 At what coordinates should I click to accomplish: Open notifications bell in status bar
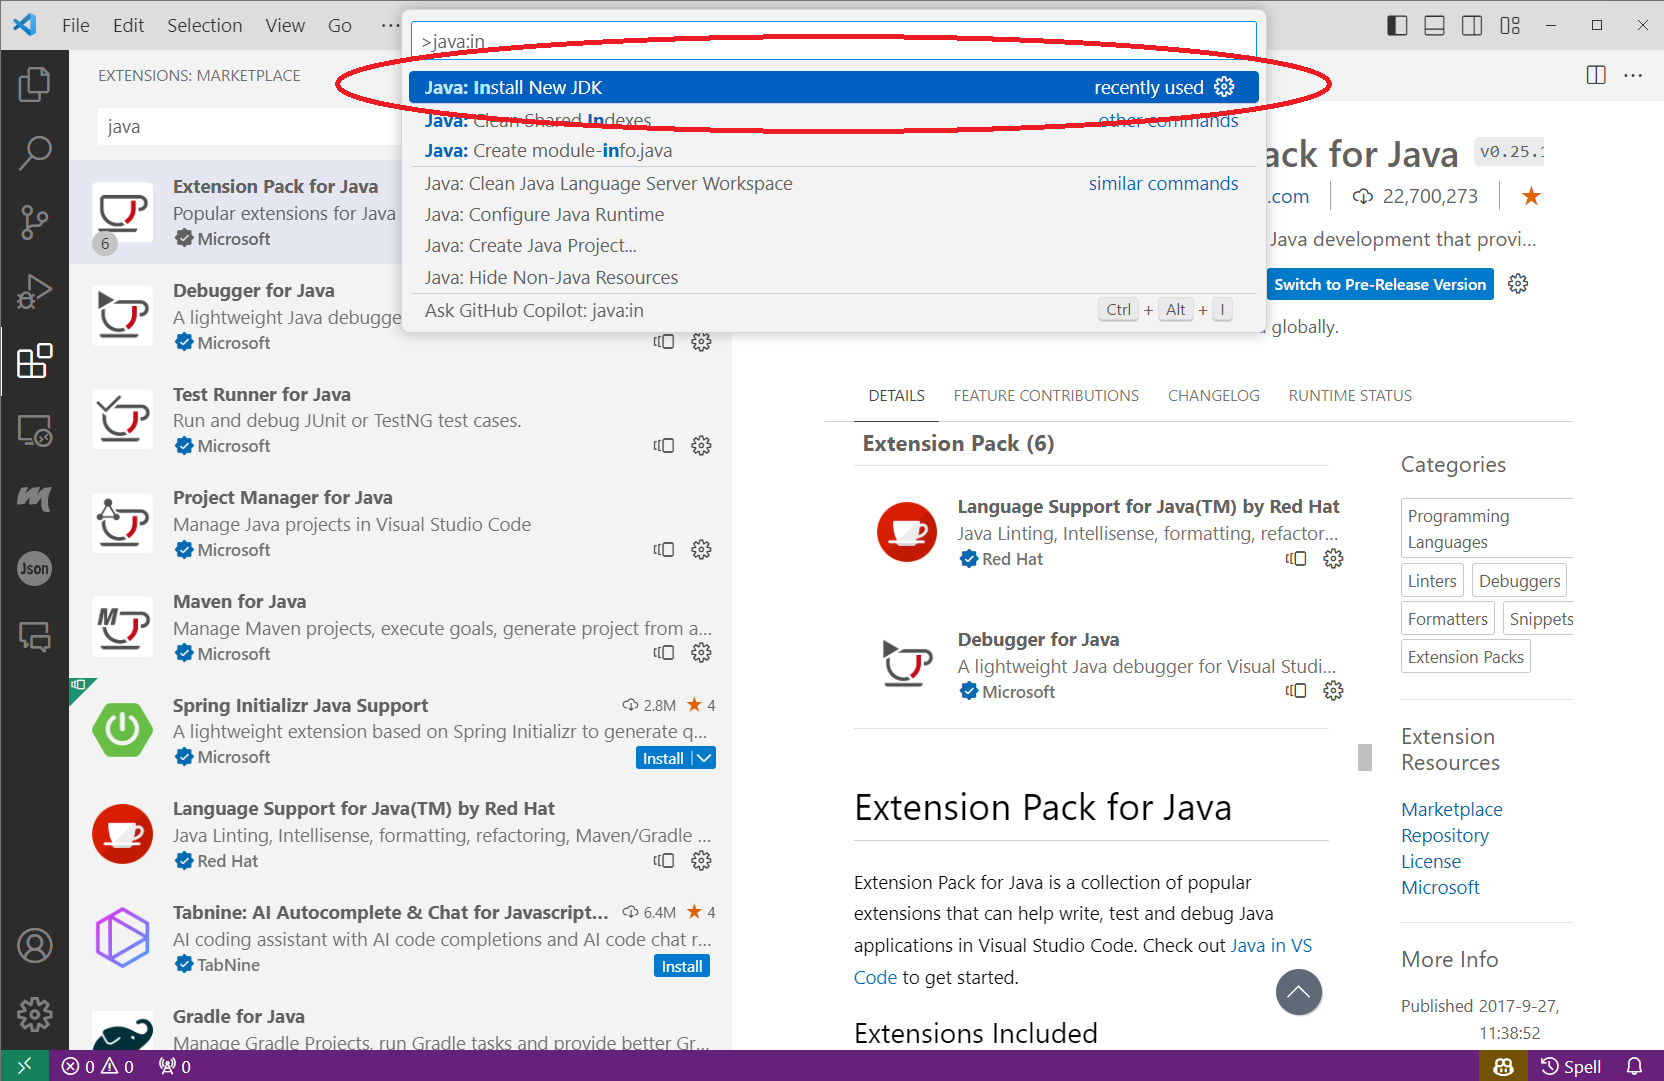click(x=1635, y=1066)
